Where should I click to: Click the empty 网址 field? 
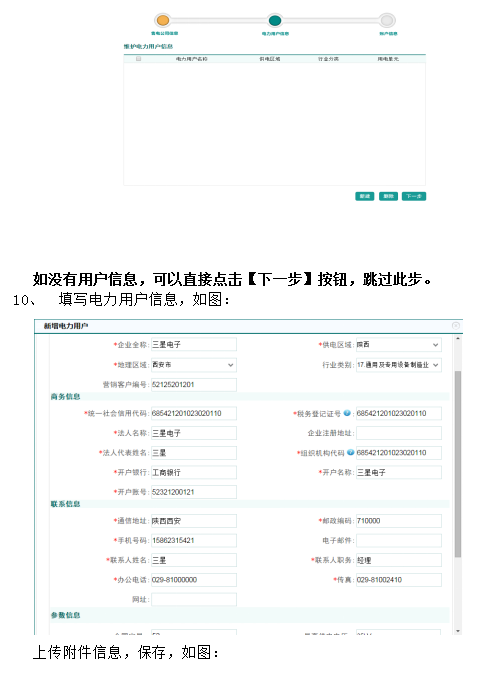[x=194, y=599]
